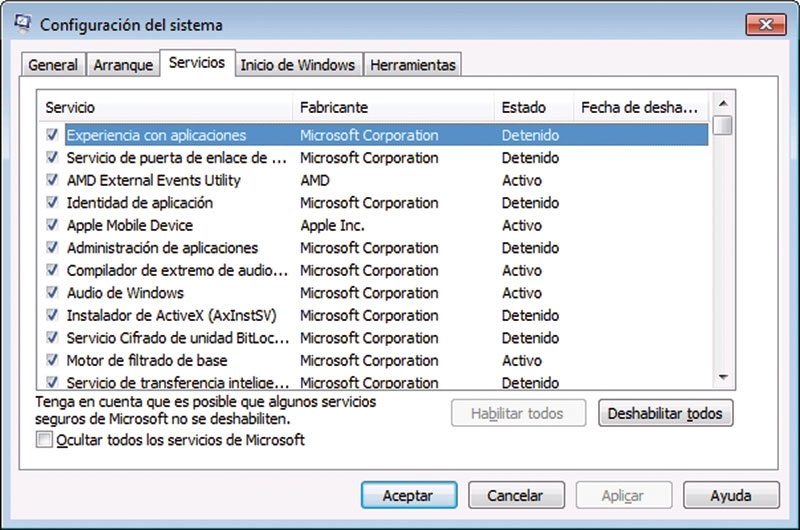Toggle Motor de filtrado de base checkbox

click(52, 360)
